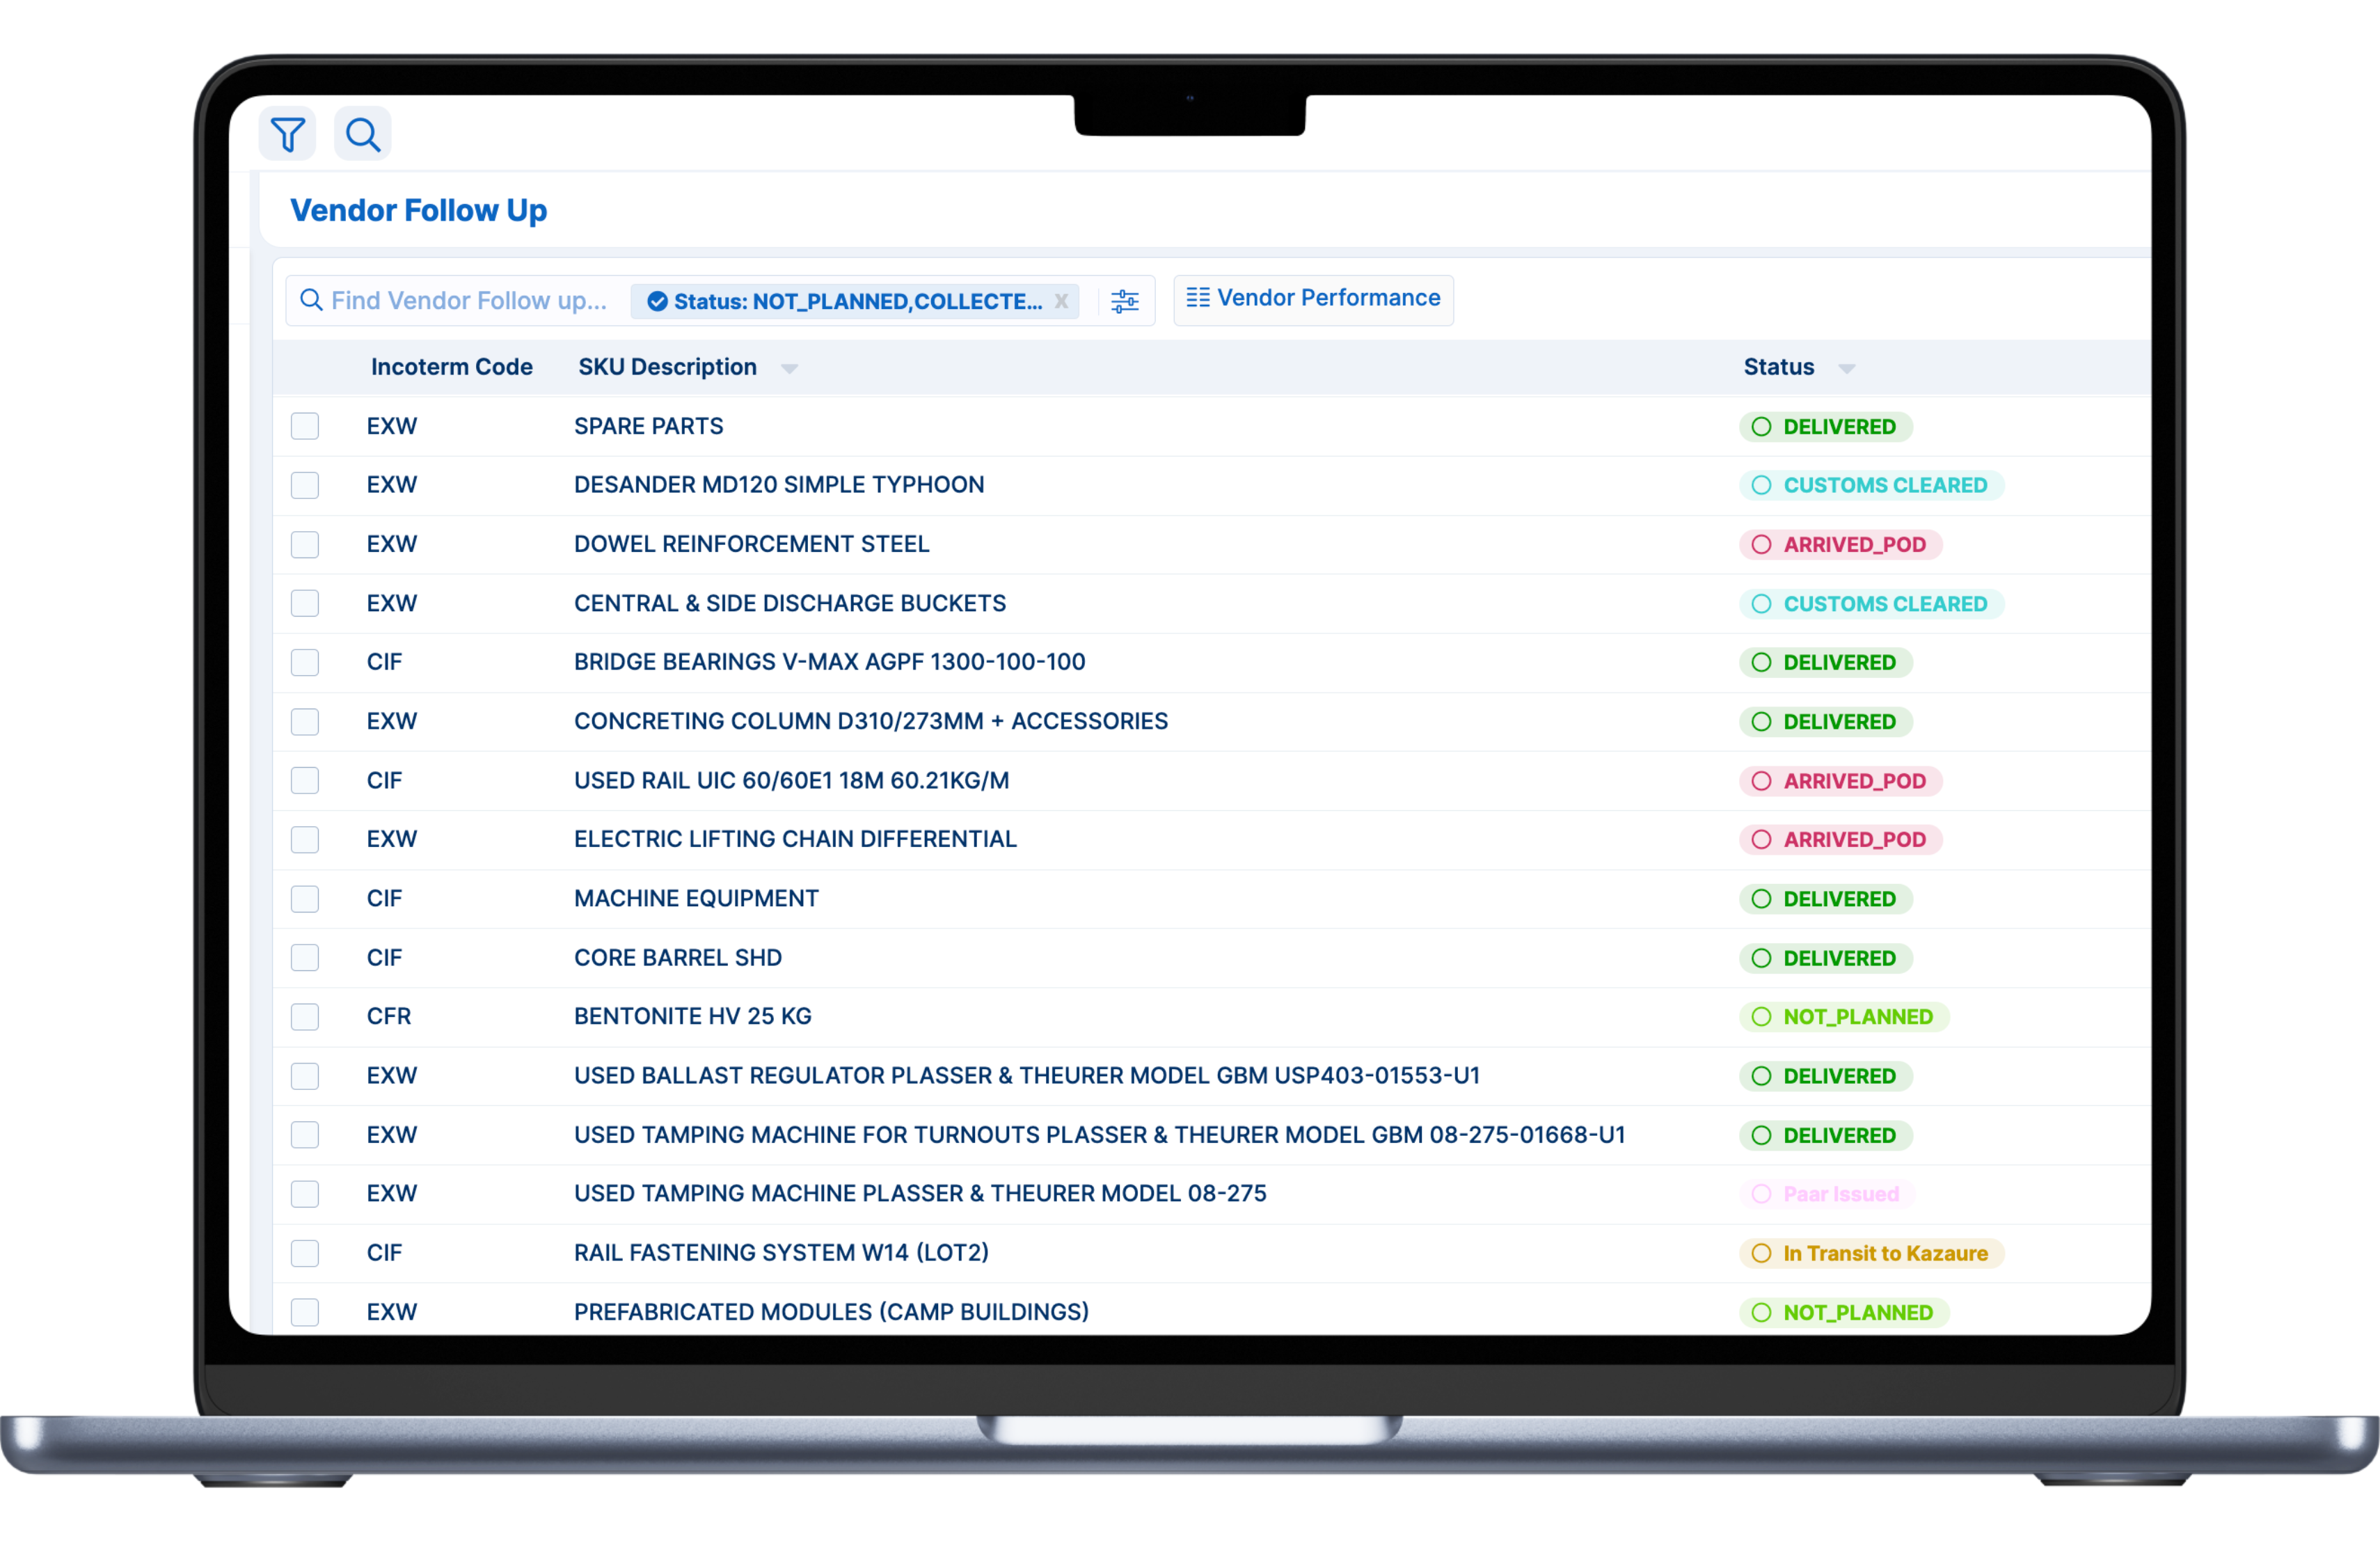Click the search icon inside Find field

point(311,300)
